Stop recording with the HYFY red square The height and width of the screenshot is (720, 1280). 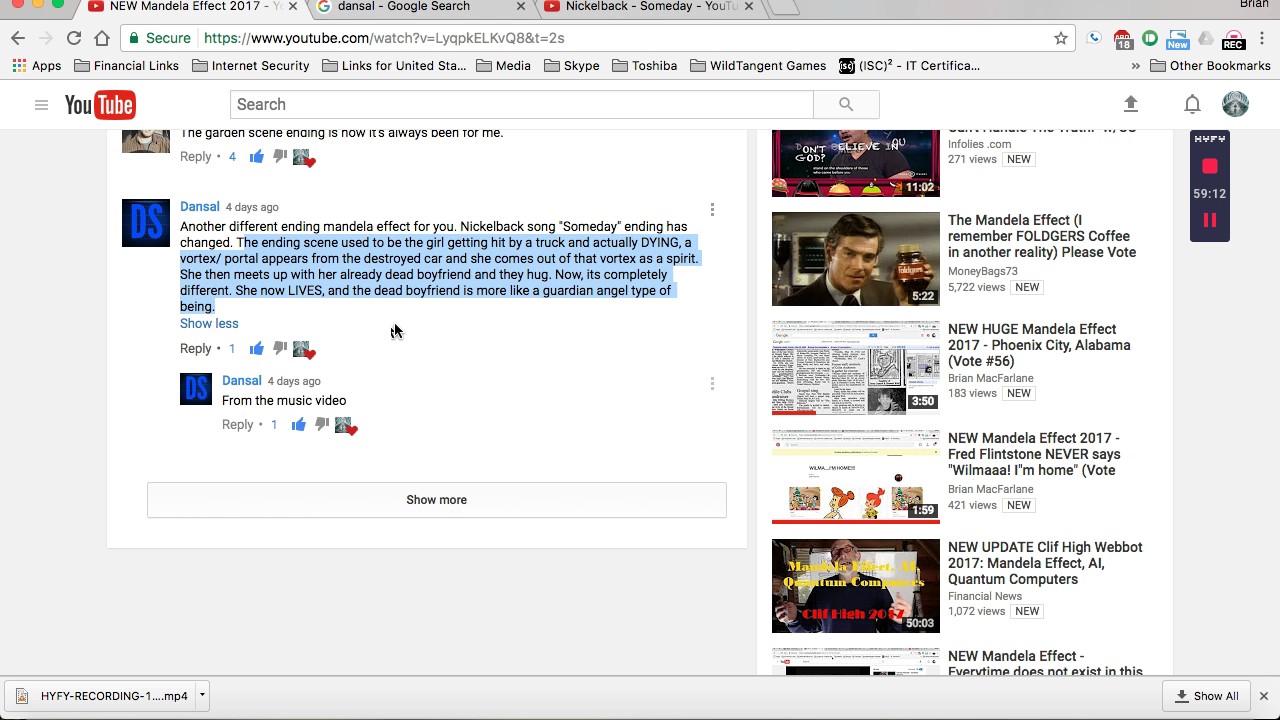[x=1210, y=166]
